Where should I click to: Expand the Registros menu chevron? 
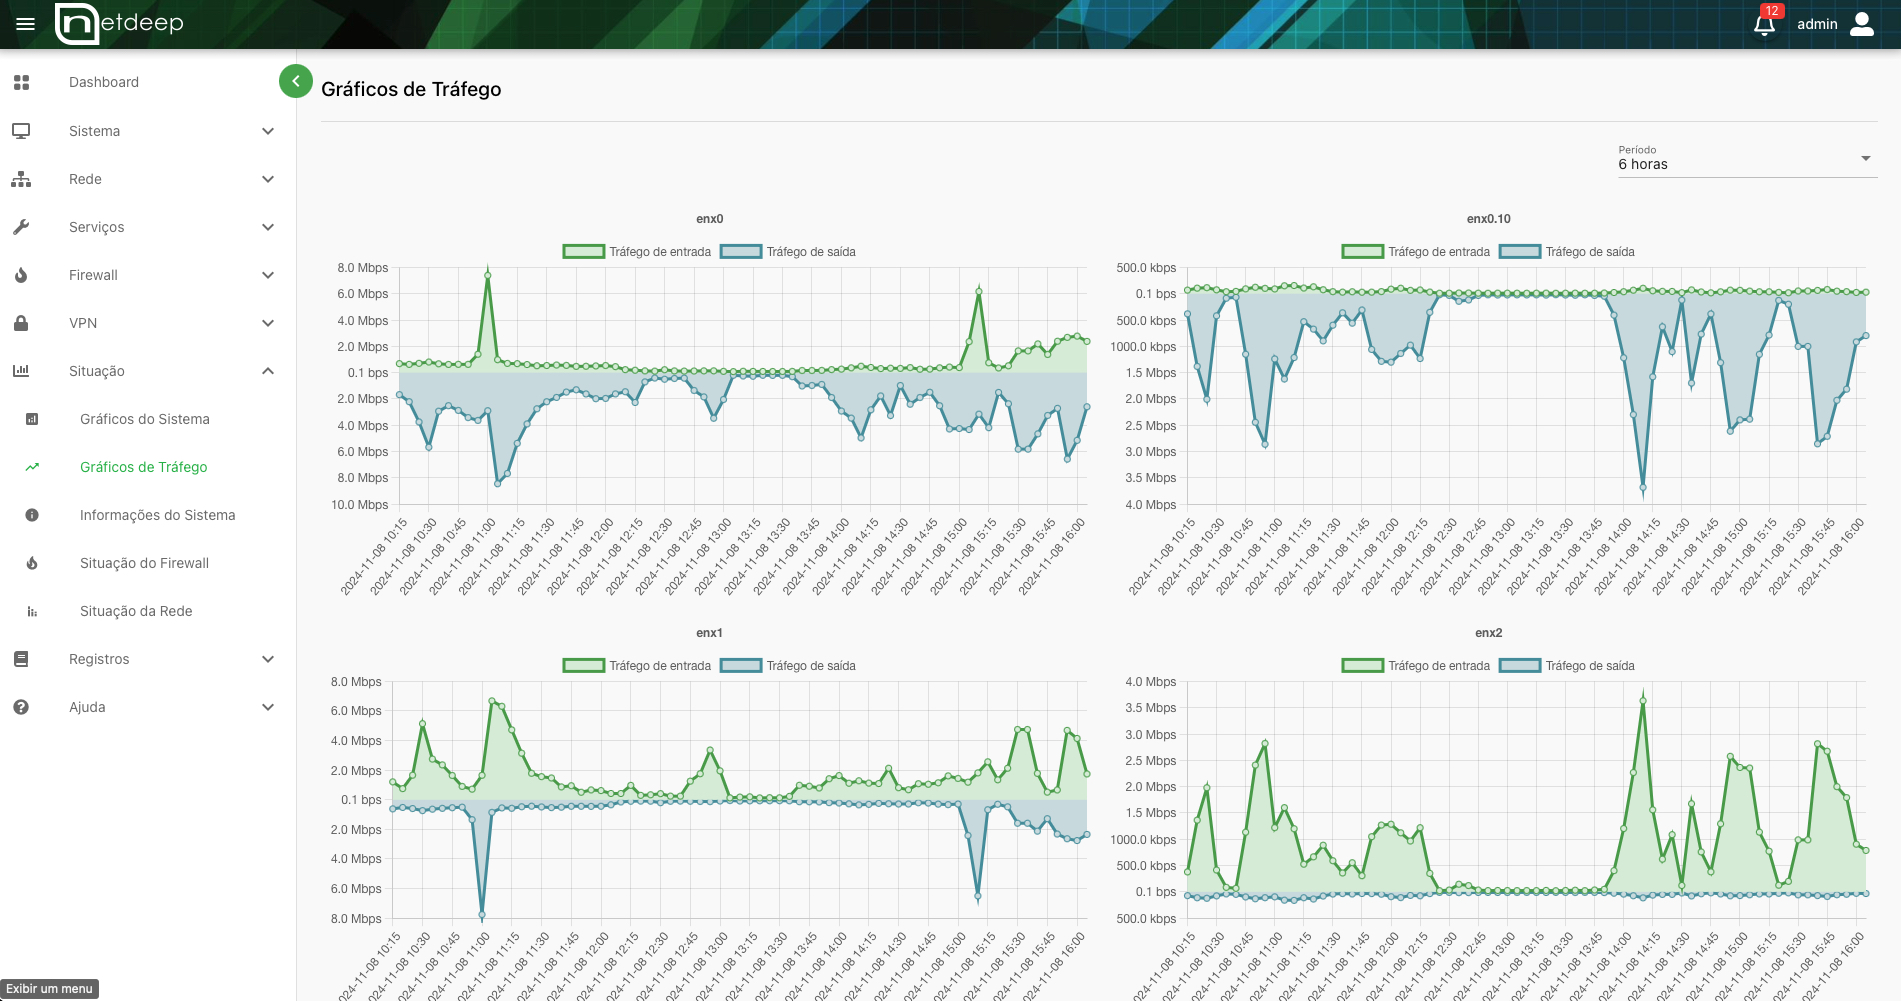click(268, 659)
